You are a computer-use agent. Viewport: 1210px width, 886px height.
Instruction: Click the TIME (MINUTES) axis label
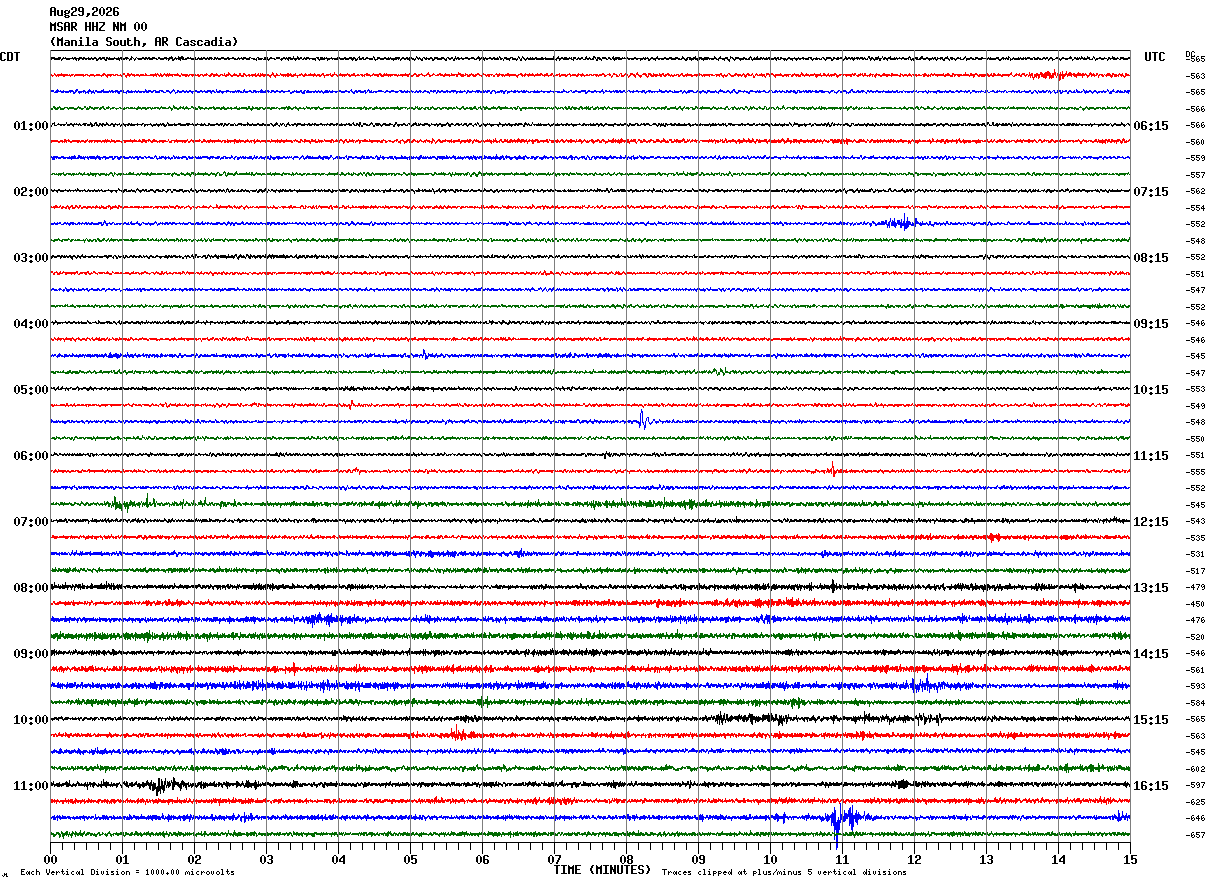coord(602,870)
